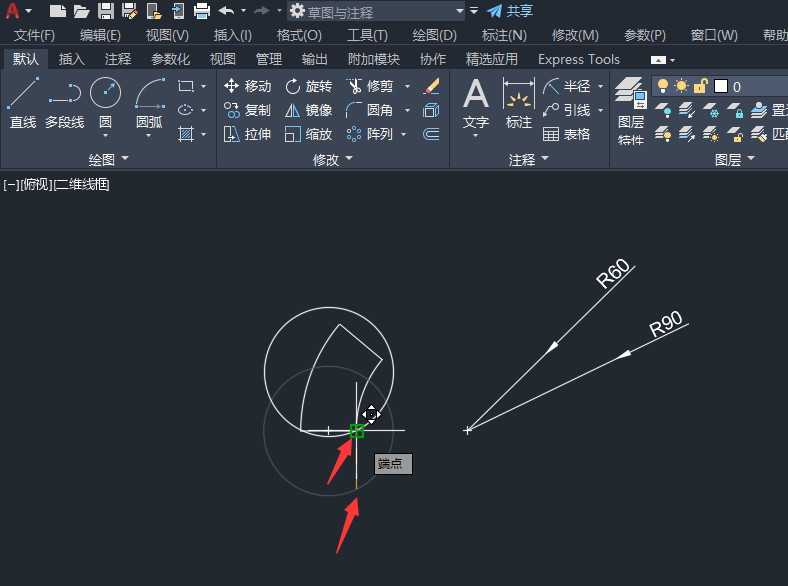Open the 编辑(E) menu

click(x=100, y=35)
